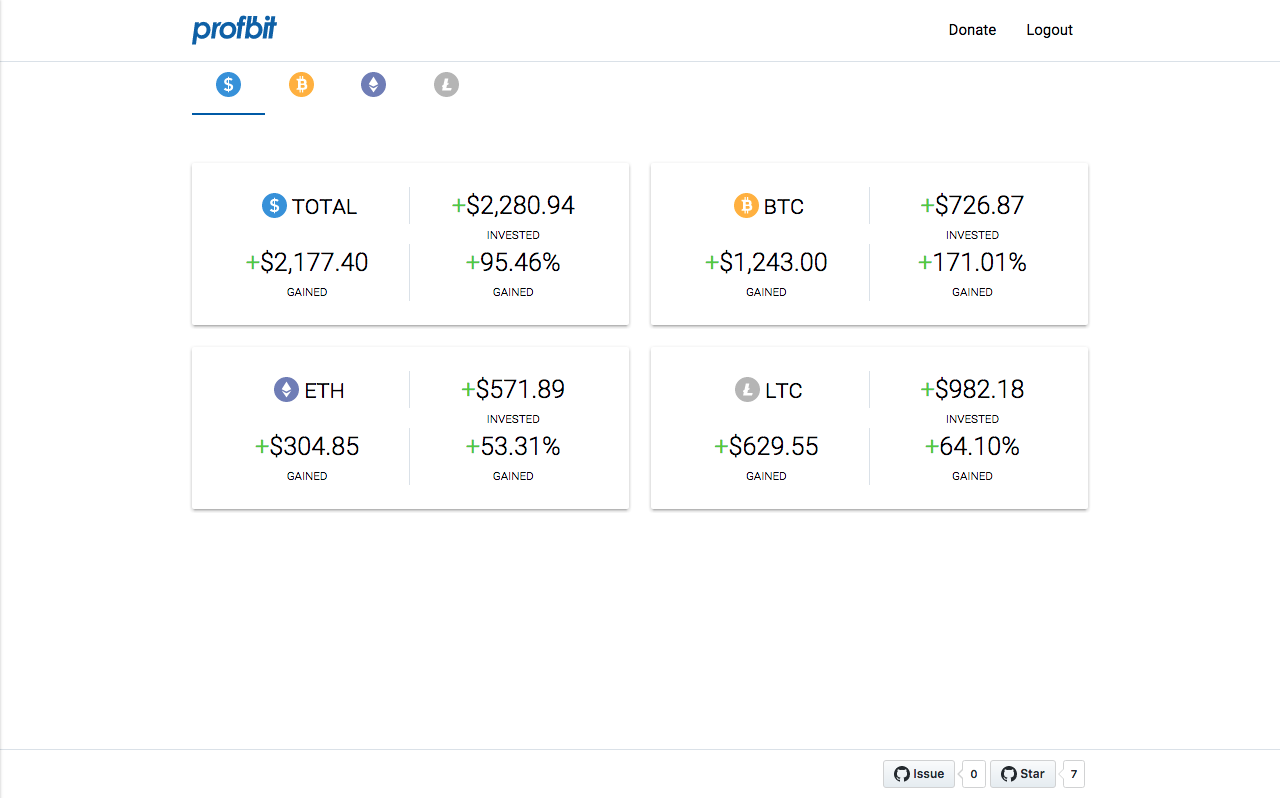Click the +$726.87 invested value
The height and width of the screenshot is (798, 1280).
(972, 205)
